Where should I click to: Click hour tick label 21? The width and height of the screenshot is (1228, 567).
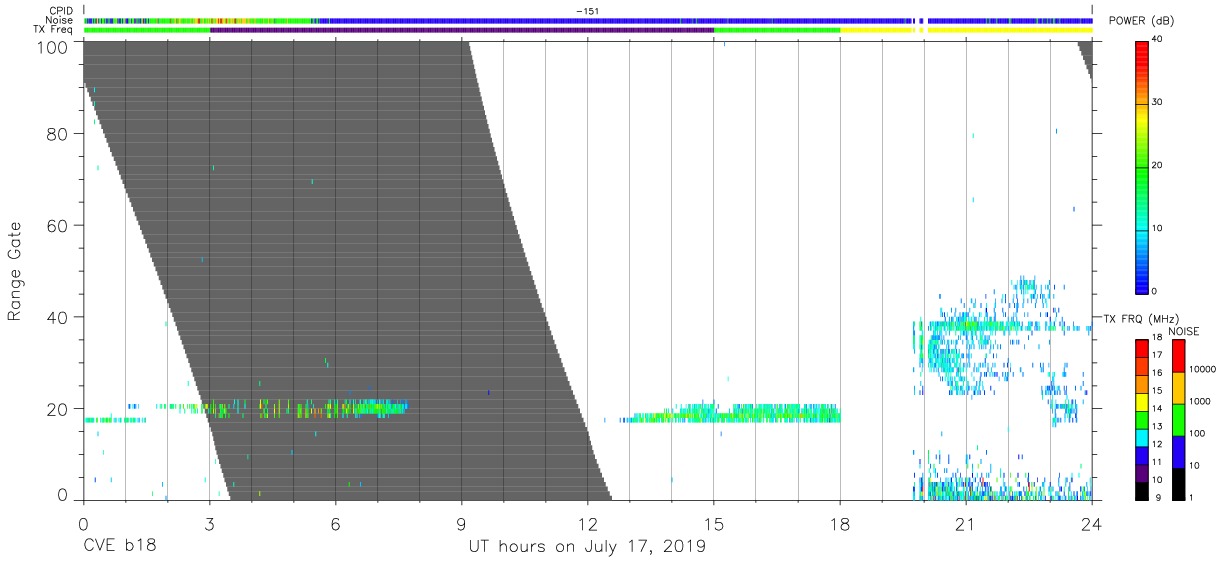(966, 524)
